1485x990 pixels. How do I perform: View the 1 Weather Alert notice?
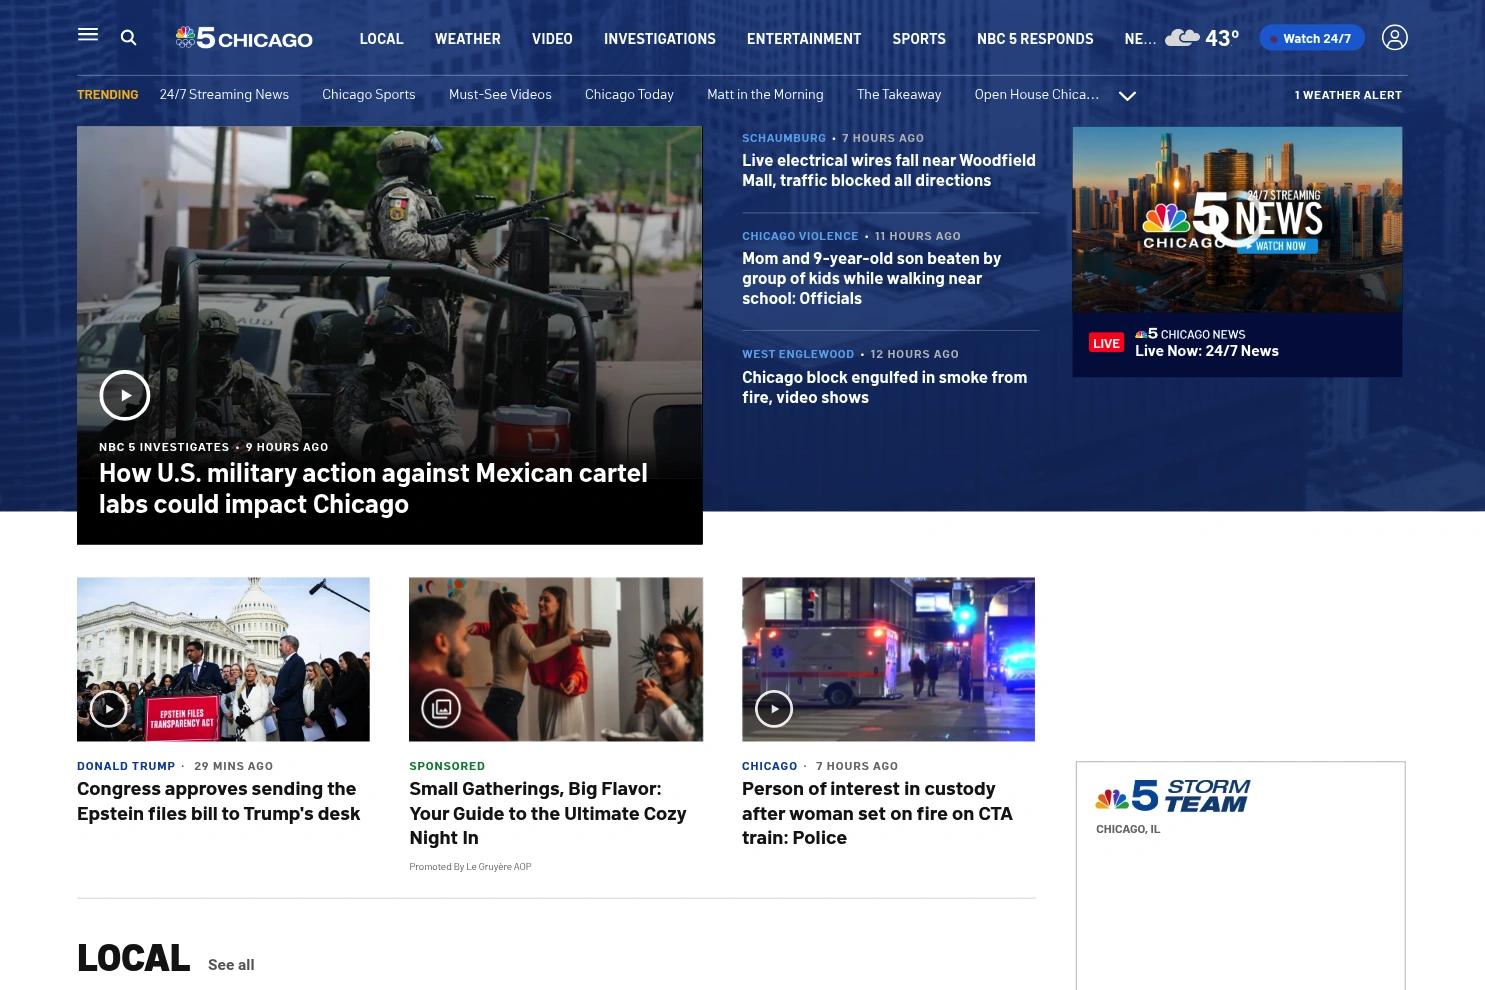pyautogui.click(x=1348, y=94)
